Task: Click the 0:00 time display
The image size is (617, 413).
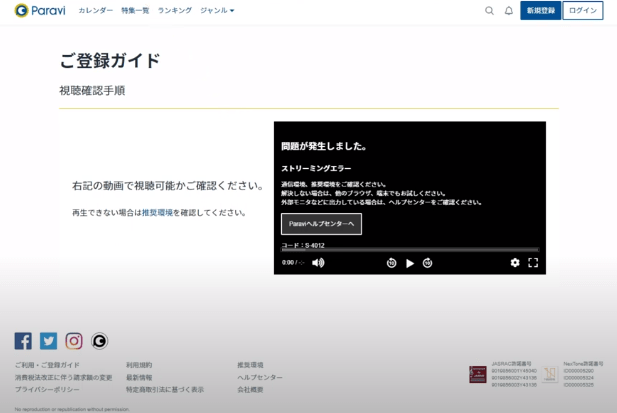Action: coord(288,262)
